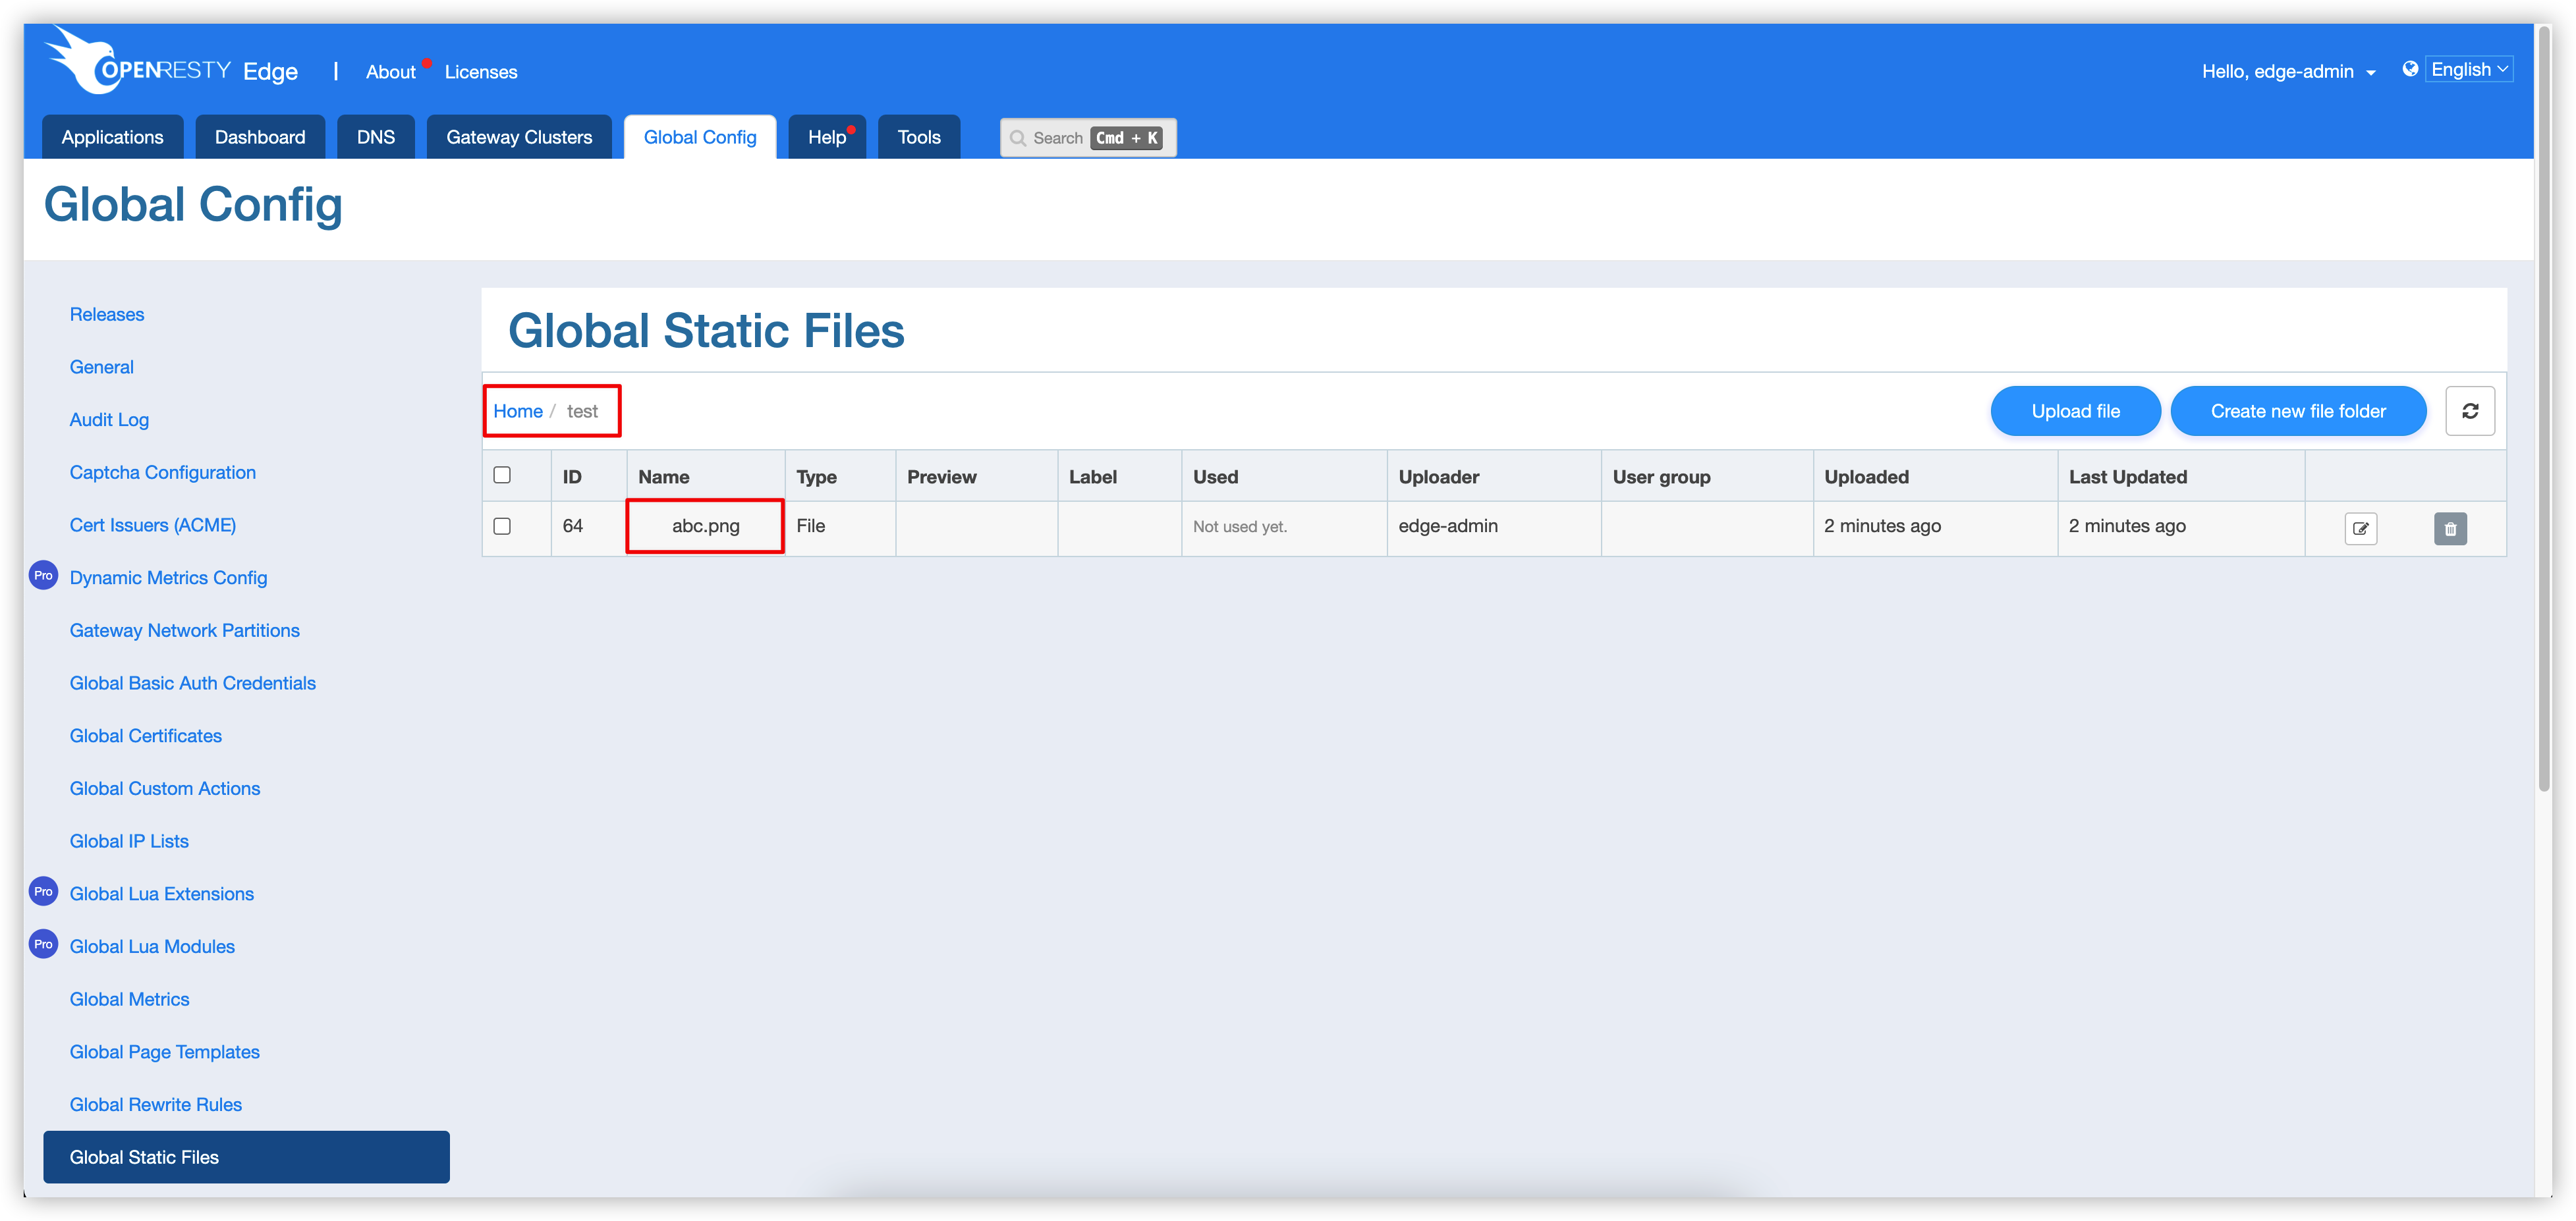Open Releases in the sidebar

(107, 314)
